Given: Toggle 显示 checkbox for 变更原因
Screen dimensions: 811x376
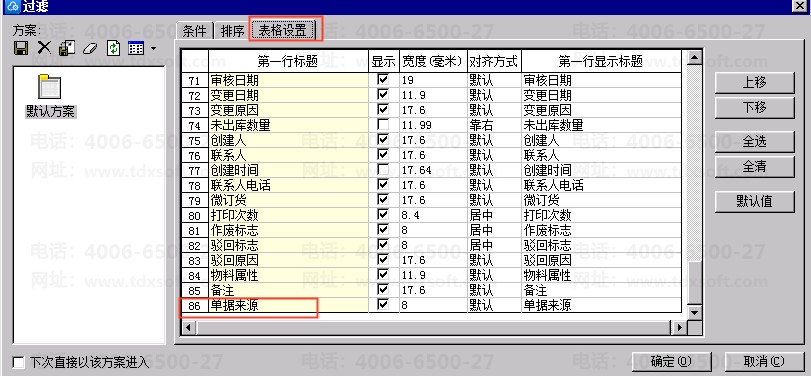Looking at the screenshot, I should (x=383, y=110).
